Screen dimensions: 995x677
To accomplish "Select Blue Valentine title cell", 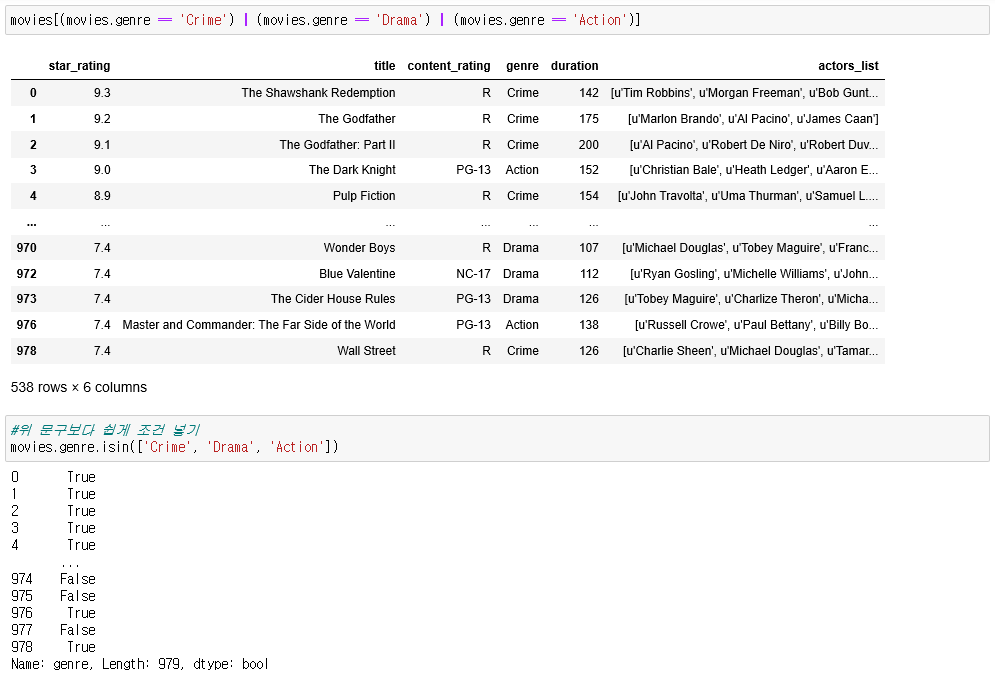I will point(357,274).
